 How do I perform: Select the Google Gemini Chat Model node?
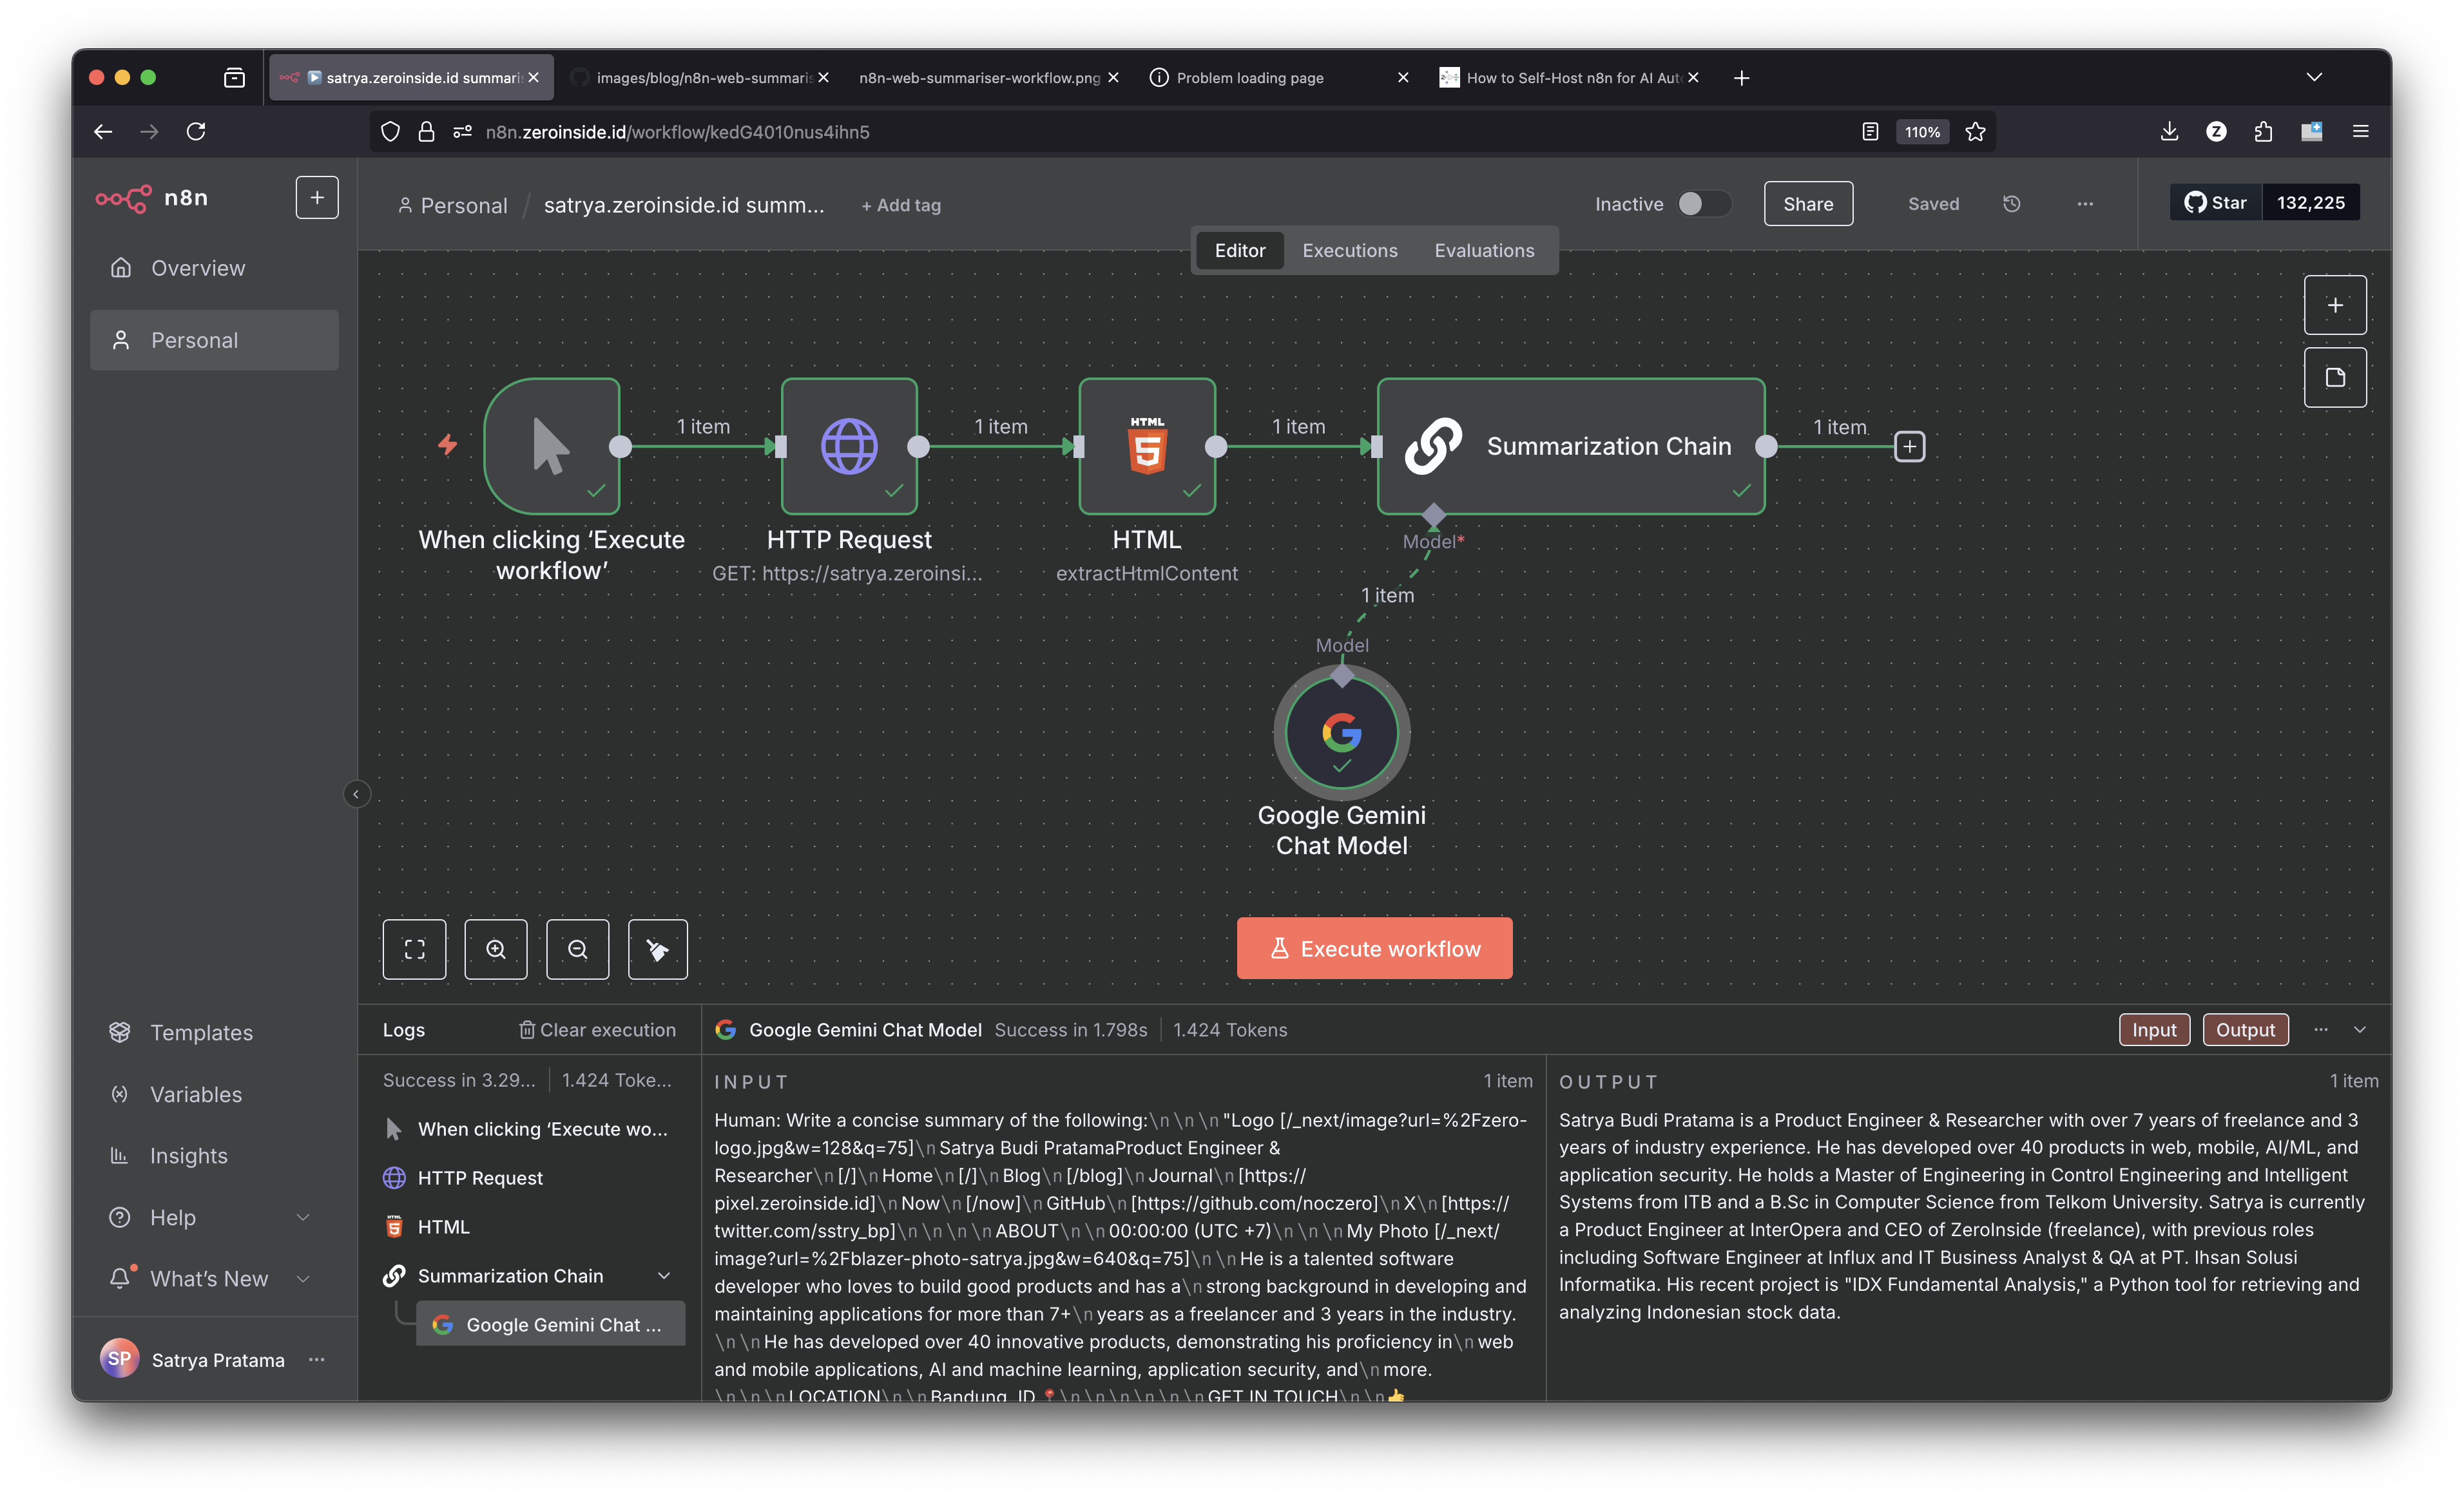[x=1341, y=733]
